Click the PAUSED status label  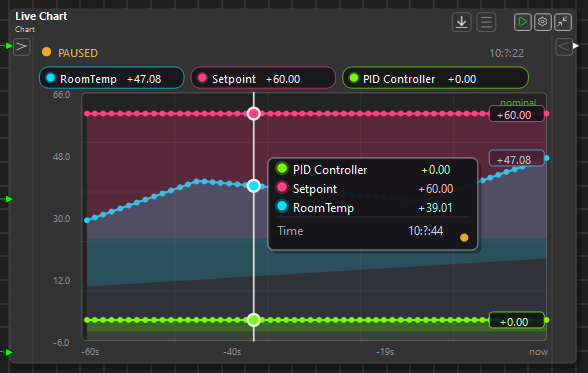(x=78, y=53)
